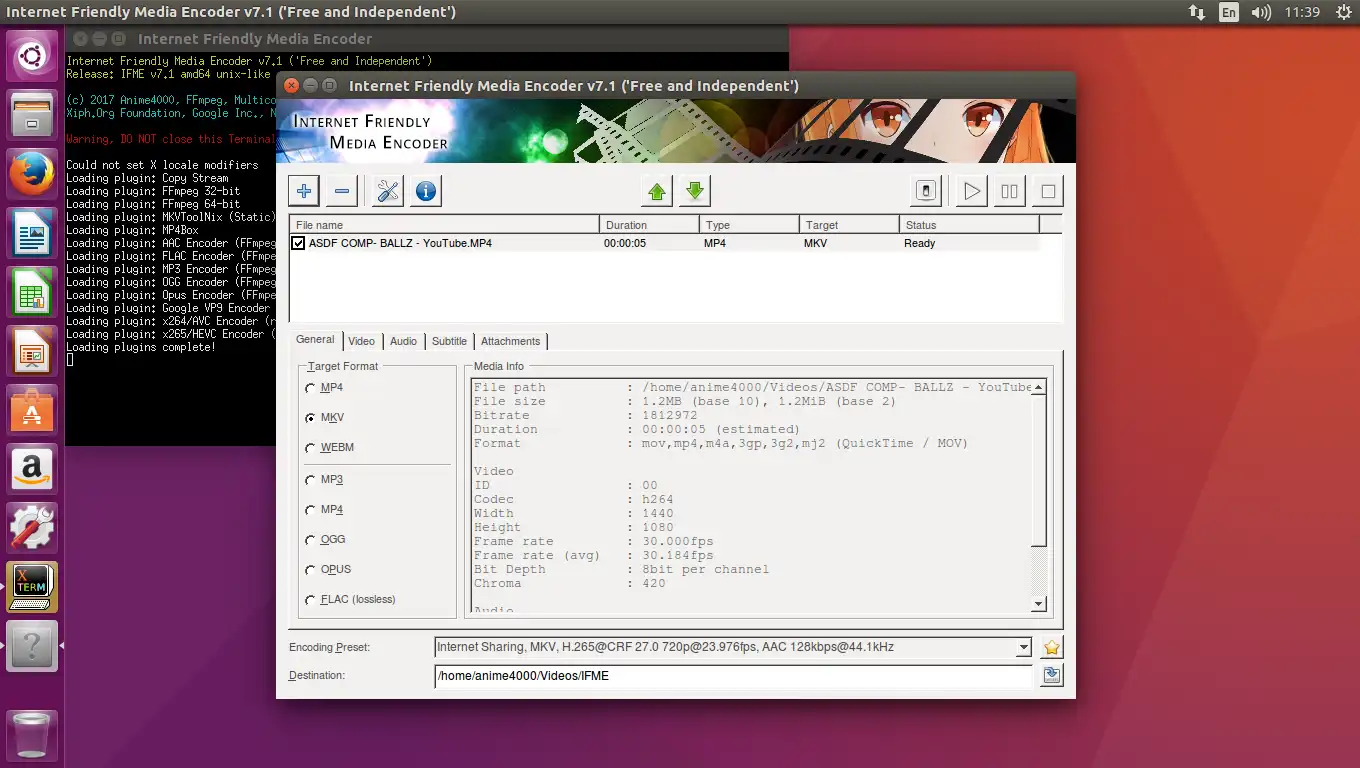This screenshot has width=1360, height=768.
Task: Click the add file plus icon
Action: (x=304, y=191)
